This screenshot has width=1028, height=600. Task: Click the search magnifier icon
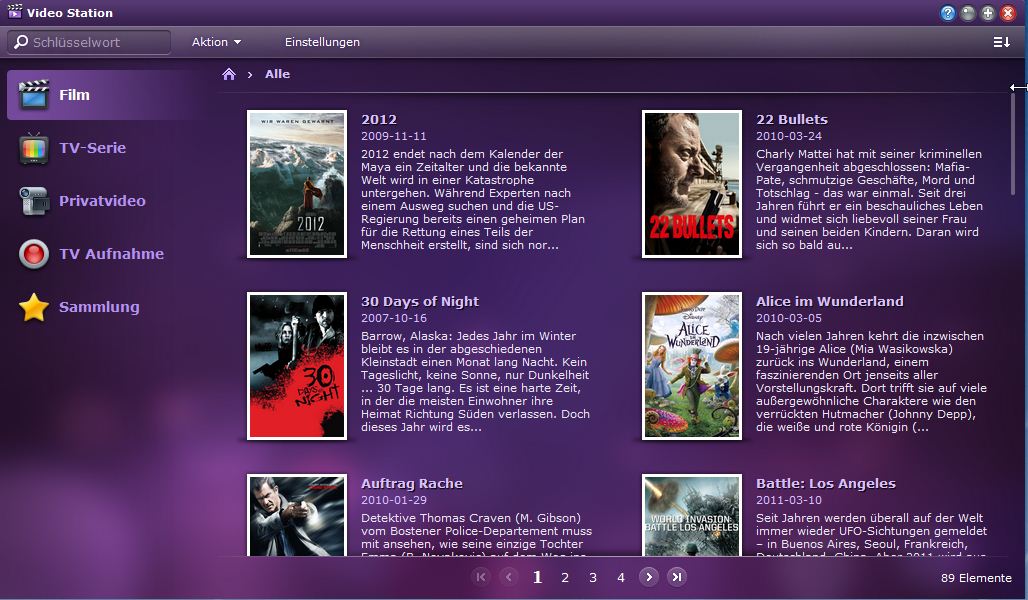click(21, 41)
